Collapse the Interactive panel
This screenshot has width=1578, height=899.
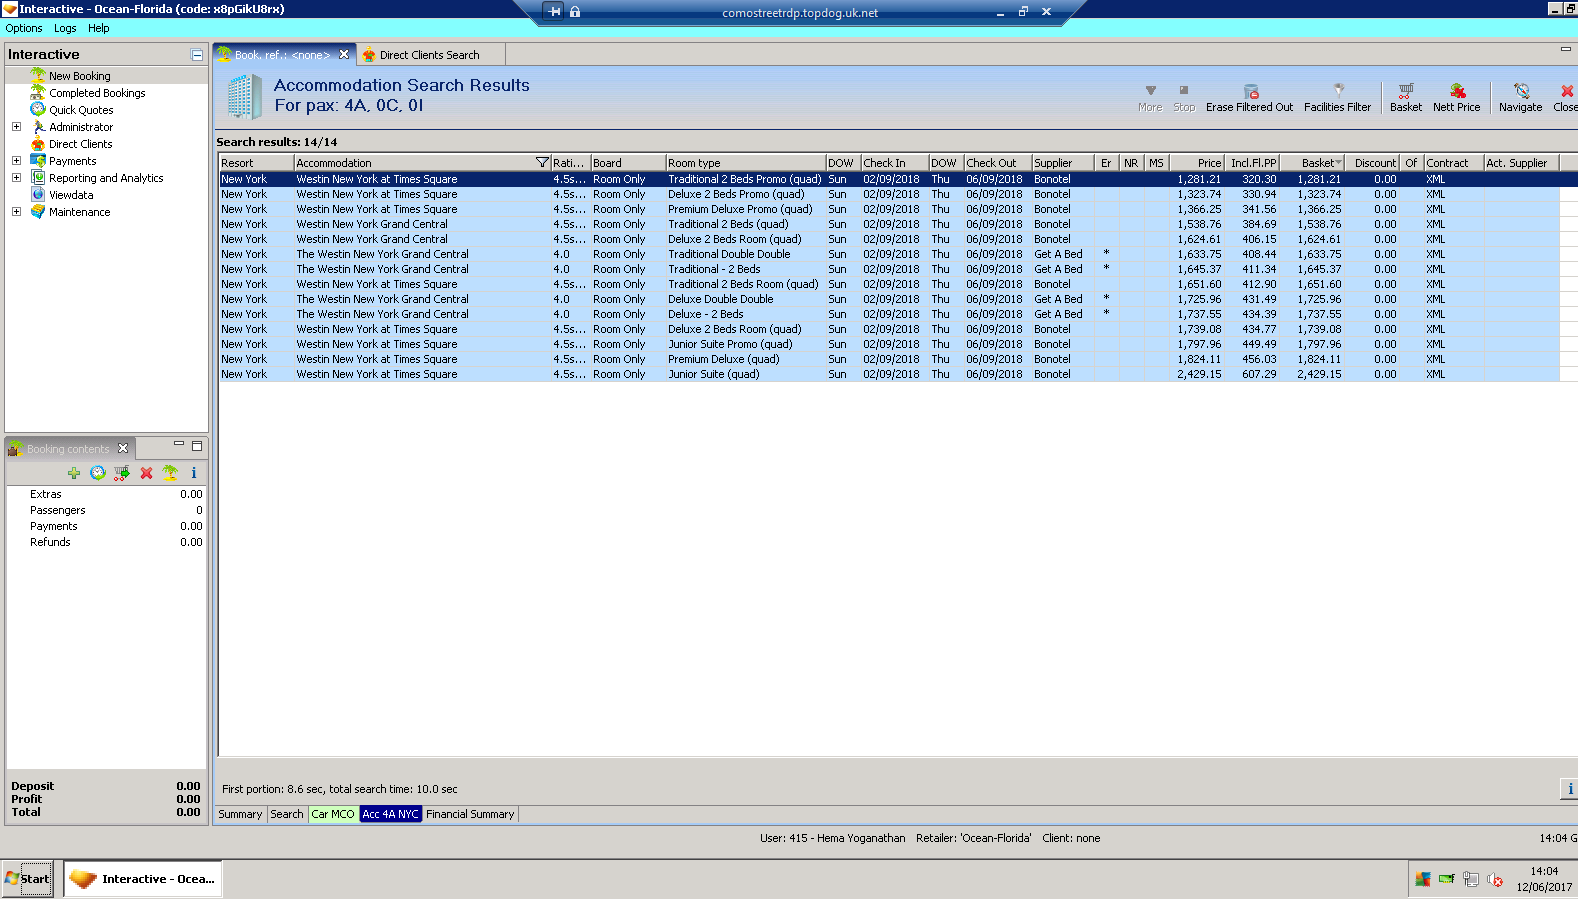click(197, 55)
